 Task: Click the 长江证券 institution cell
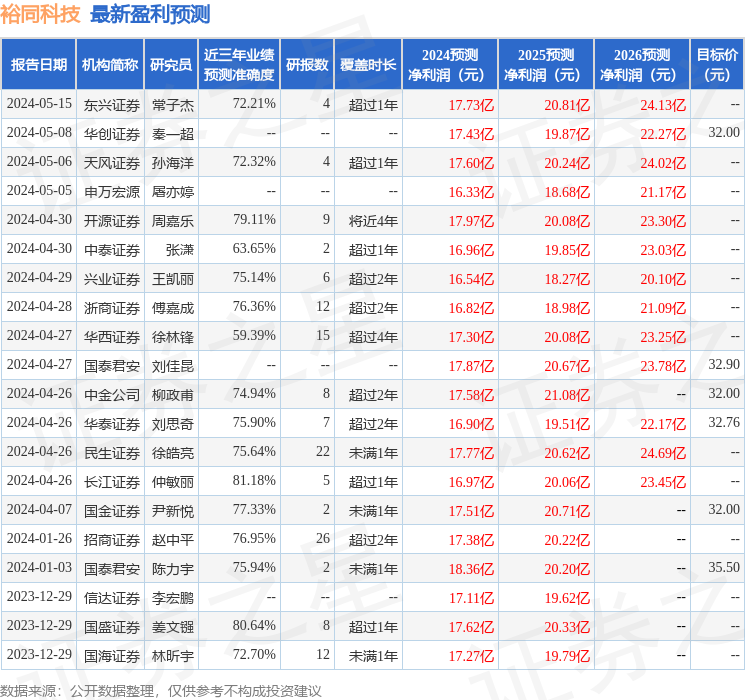click(112, 482)
